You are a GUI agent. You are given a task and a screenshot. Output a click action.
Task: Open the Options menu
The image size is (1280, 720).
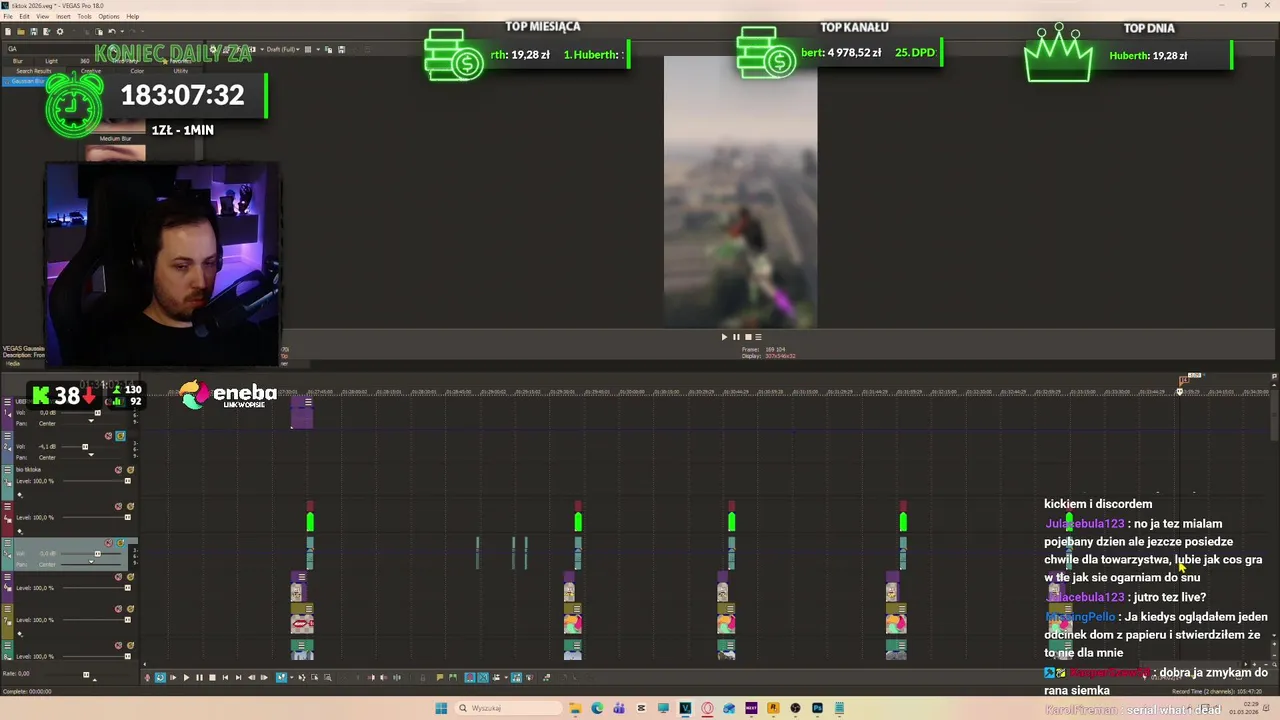(109, 16)
